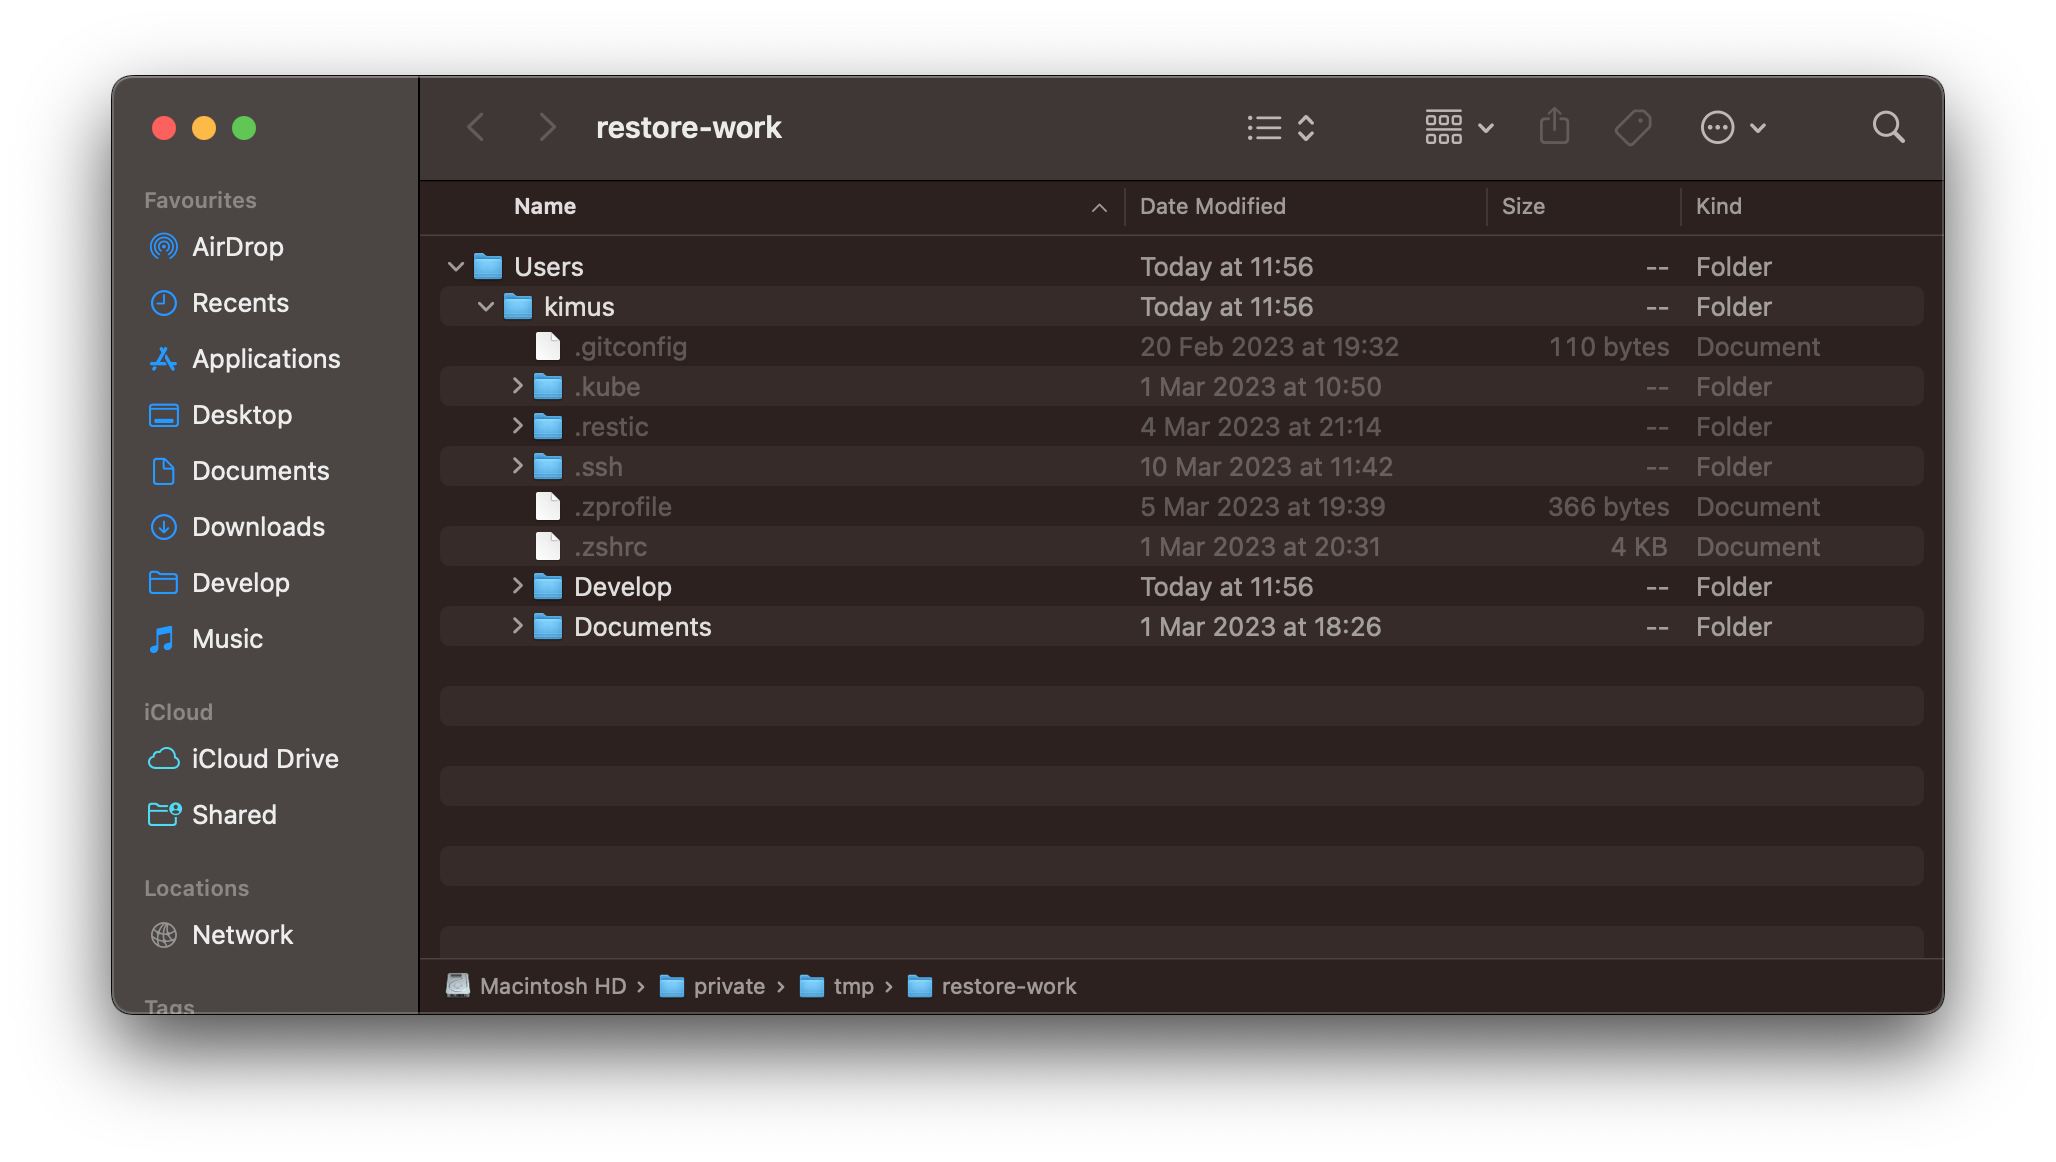
Task: Open the More actions ellipsis menu
Action: click(1733, 127)
